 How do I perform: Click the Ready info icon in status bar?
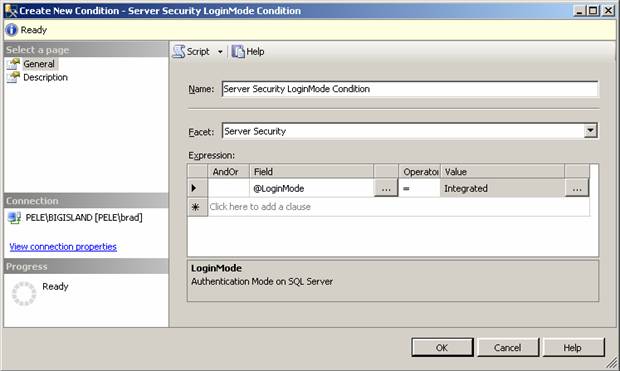[11, 30]
